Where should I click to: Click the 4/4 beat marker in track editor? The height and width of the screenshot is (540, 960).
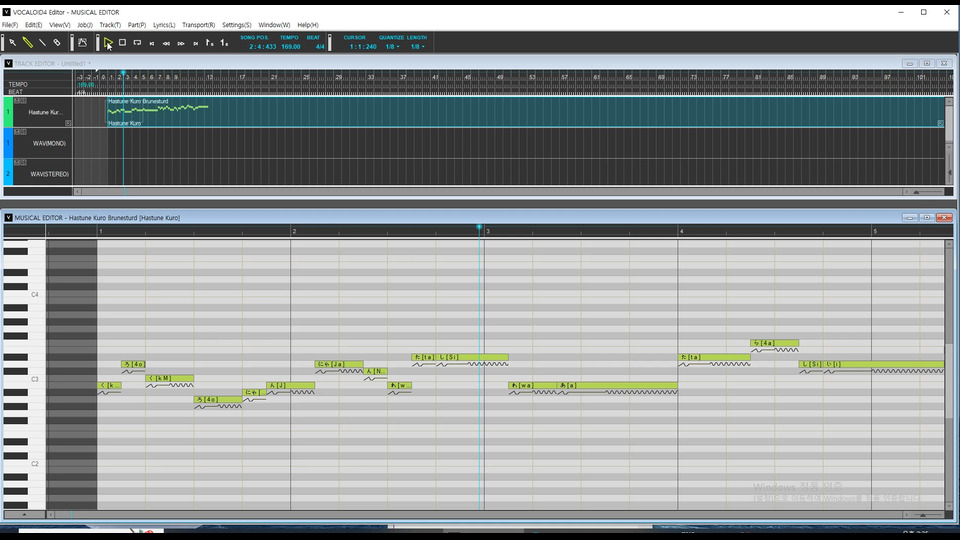point(81,92)
